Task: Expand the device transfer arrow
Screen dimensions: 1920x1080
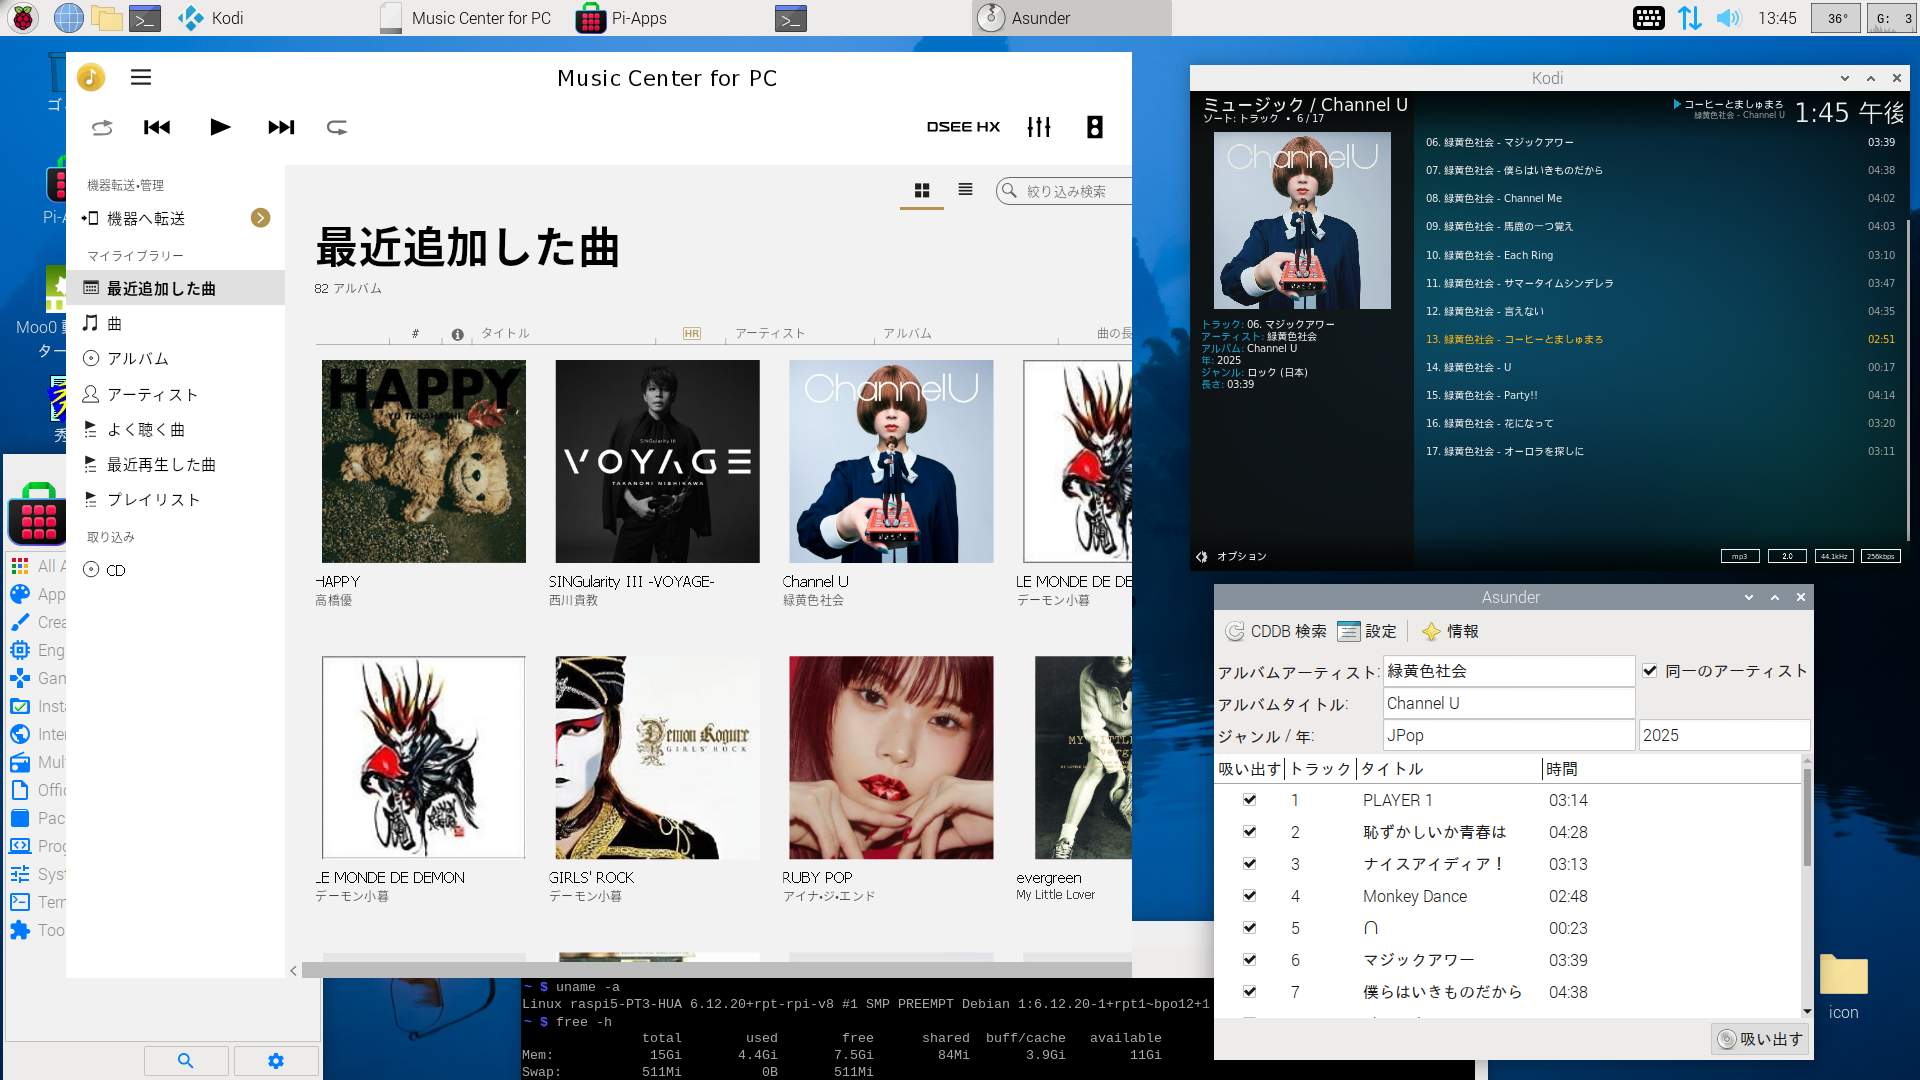Action: [260, 218]
